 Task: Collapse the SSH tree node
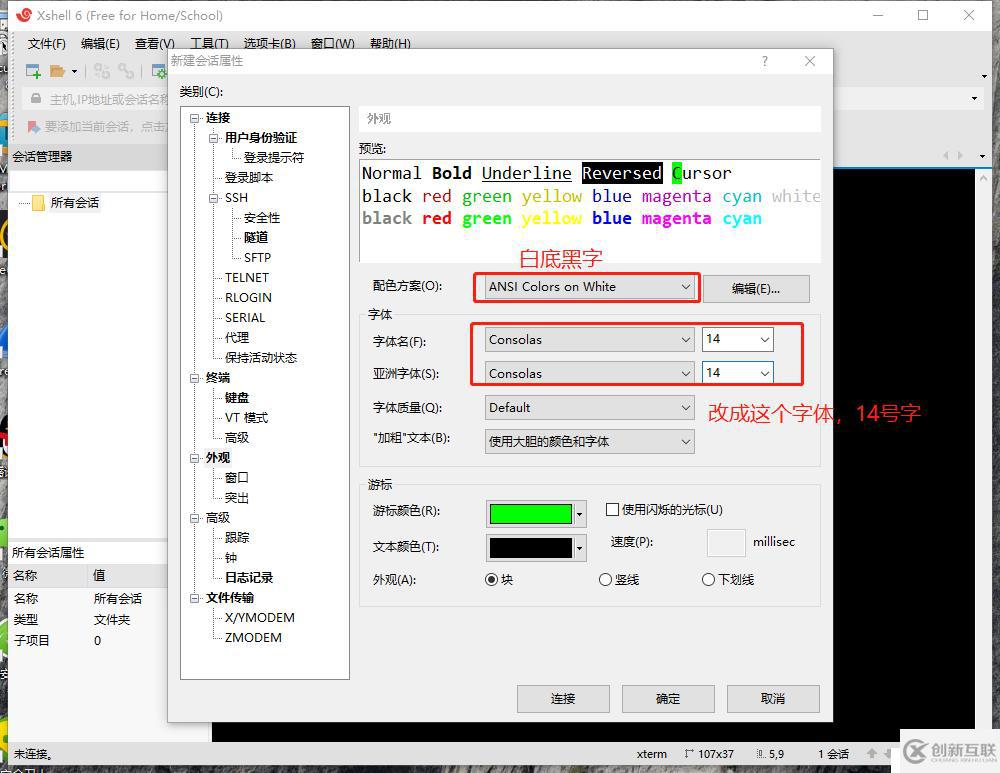coord(214,198)
